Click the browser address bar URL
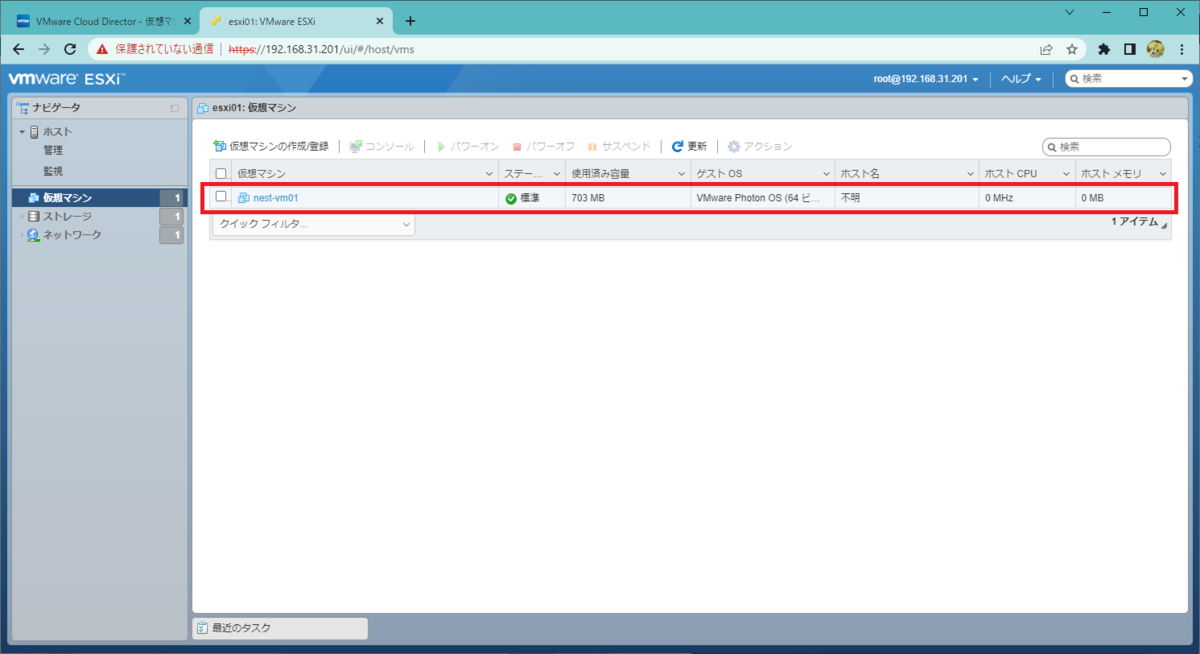The height and width of the screenshot is (654, 1200). pos(322,48)
